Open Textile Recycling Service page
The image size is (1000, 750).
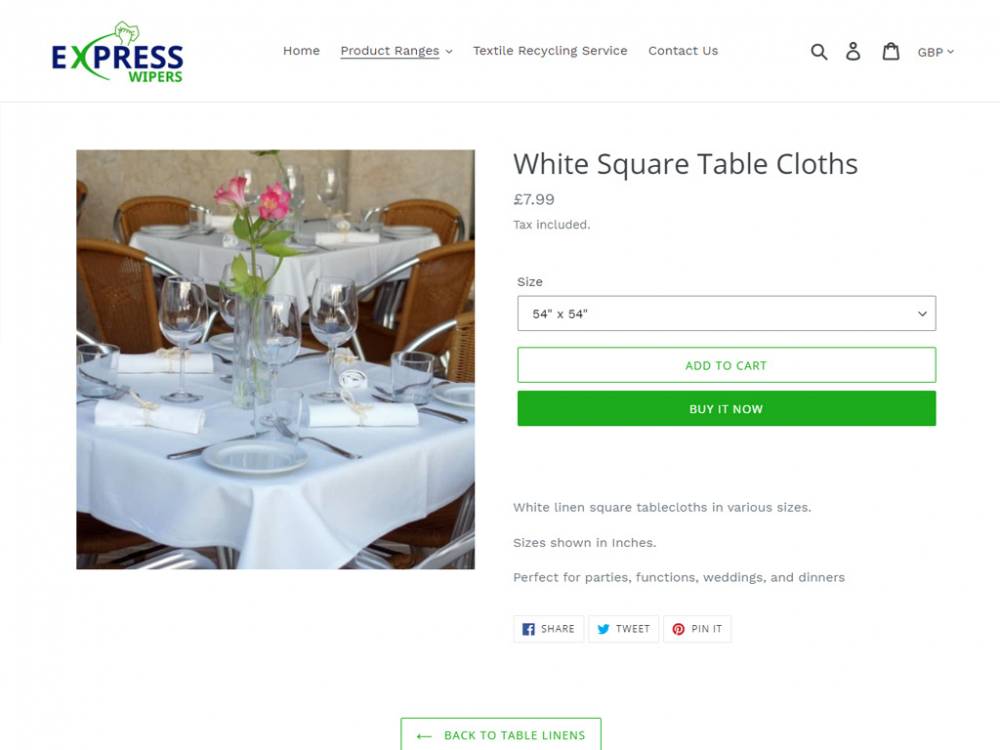coord(550,50)
